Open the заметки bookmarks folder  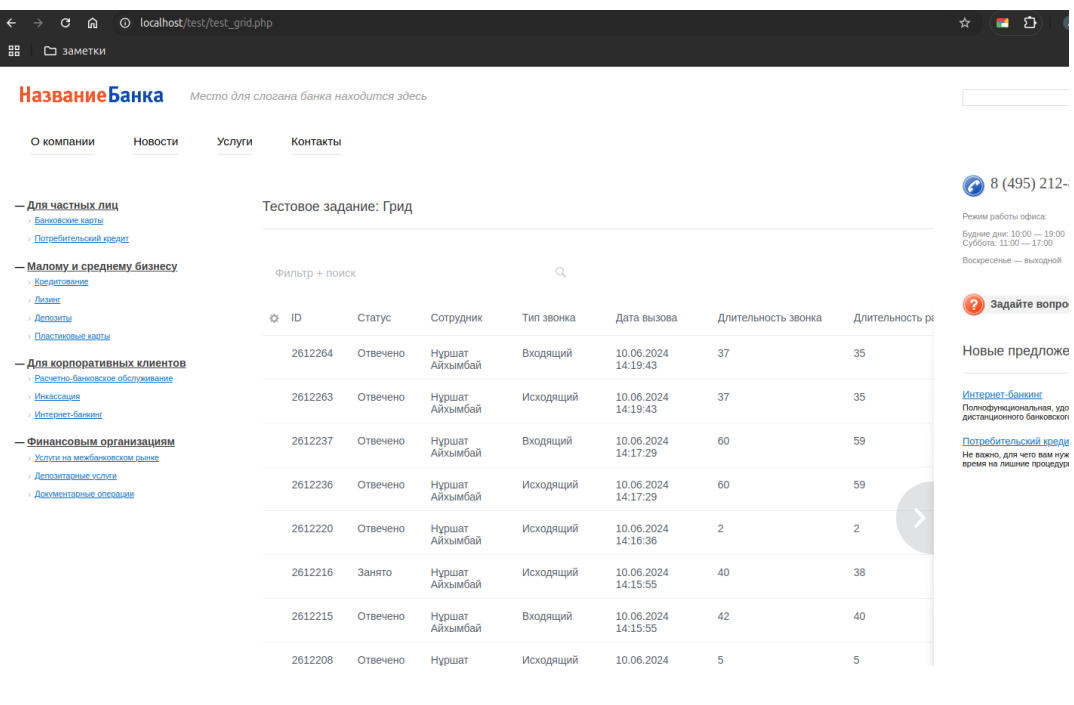coord(75,51)
